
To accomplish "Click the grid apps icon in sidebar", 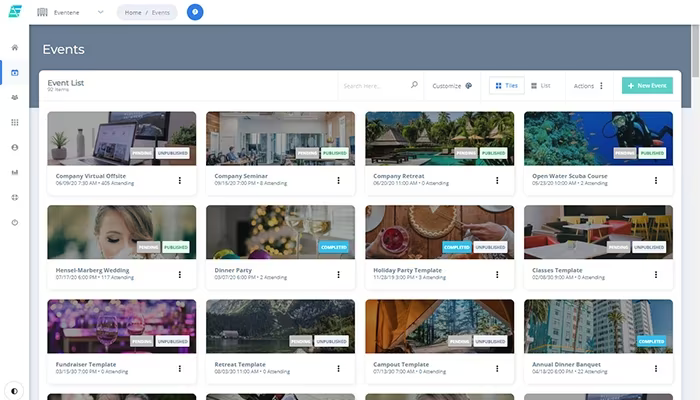I will (15, 122).
